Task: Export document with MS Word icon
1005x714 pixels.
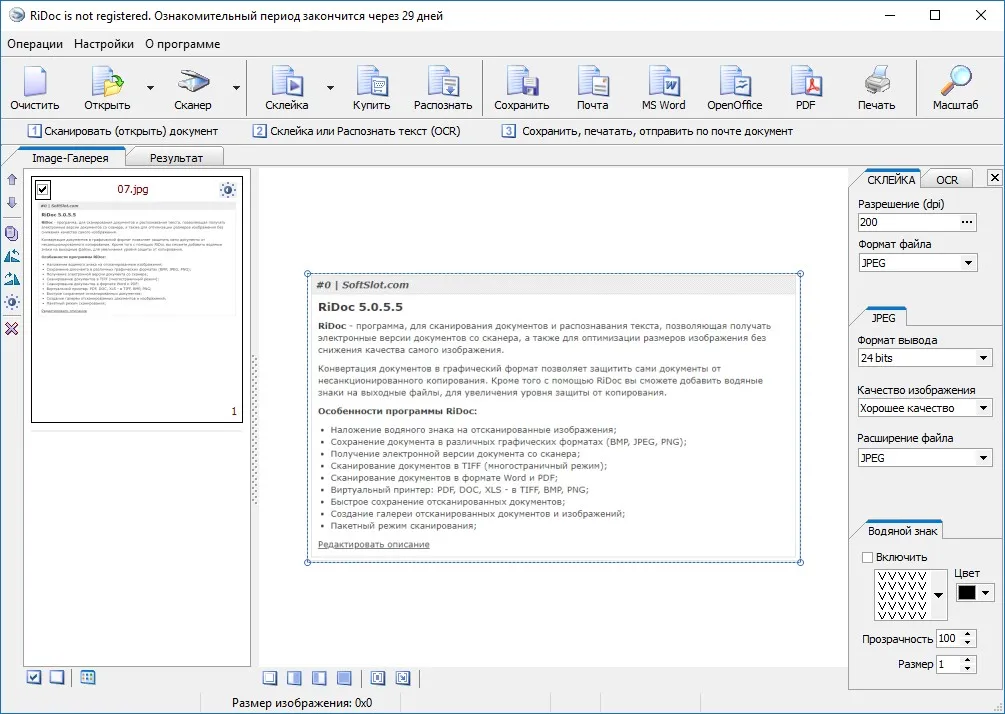Action: click(663, 88)
